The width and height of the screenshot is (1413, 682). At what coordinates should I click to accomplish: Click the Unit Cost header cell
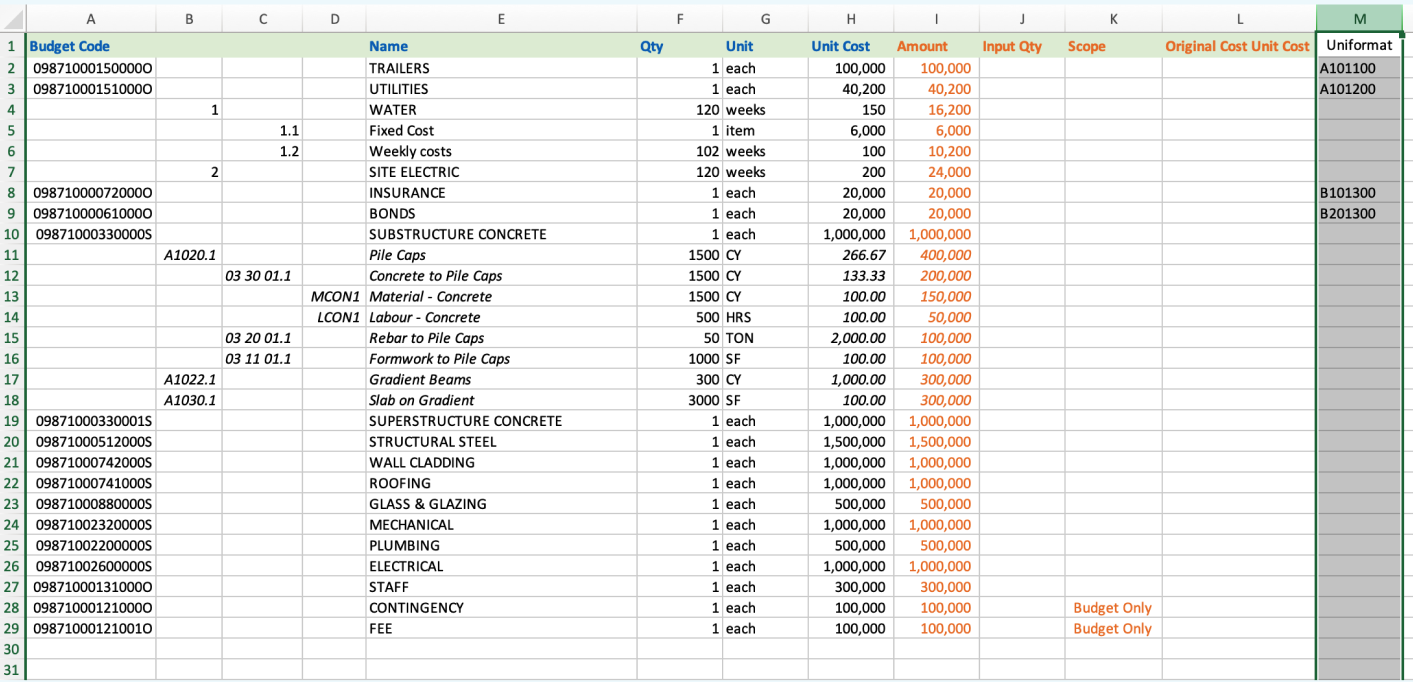850,46
